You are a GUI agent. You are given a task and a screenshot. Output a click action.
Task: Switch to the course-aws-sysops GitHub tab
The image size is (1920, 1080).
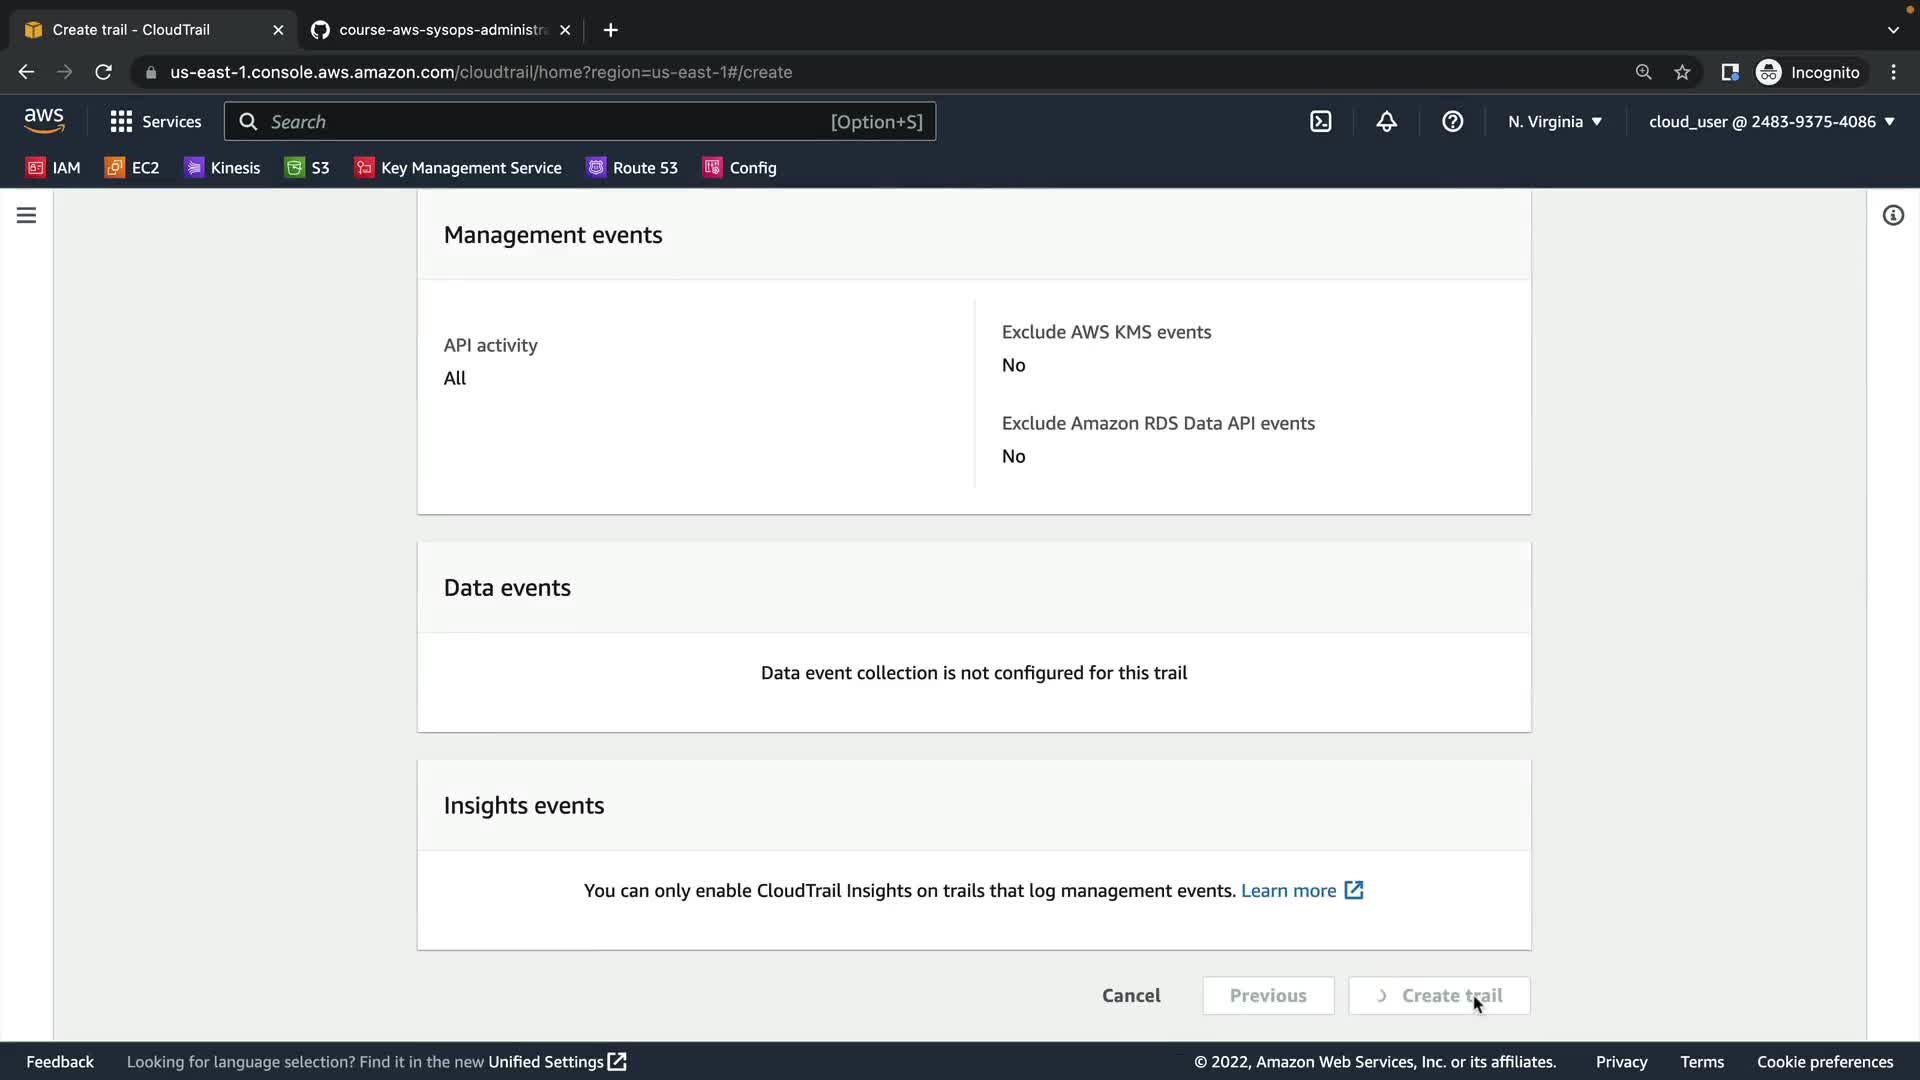pos(440,30)
